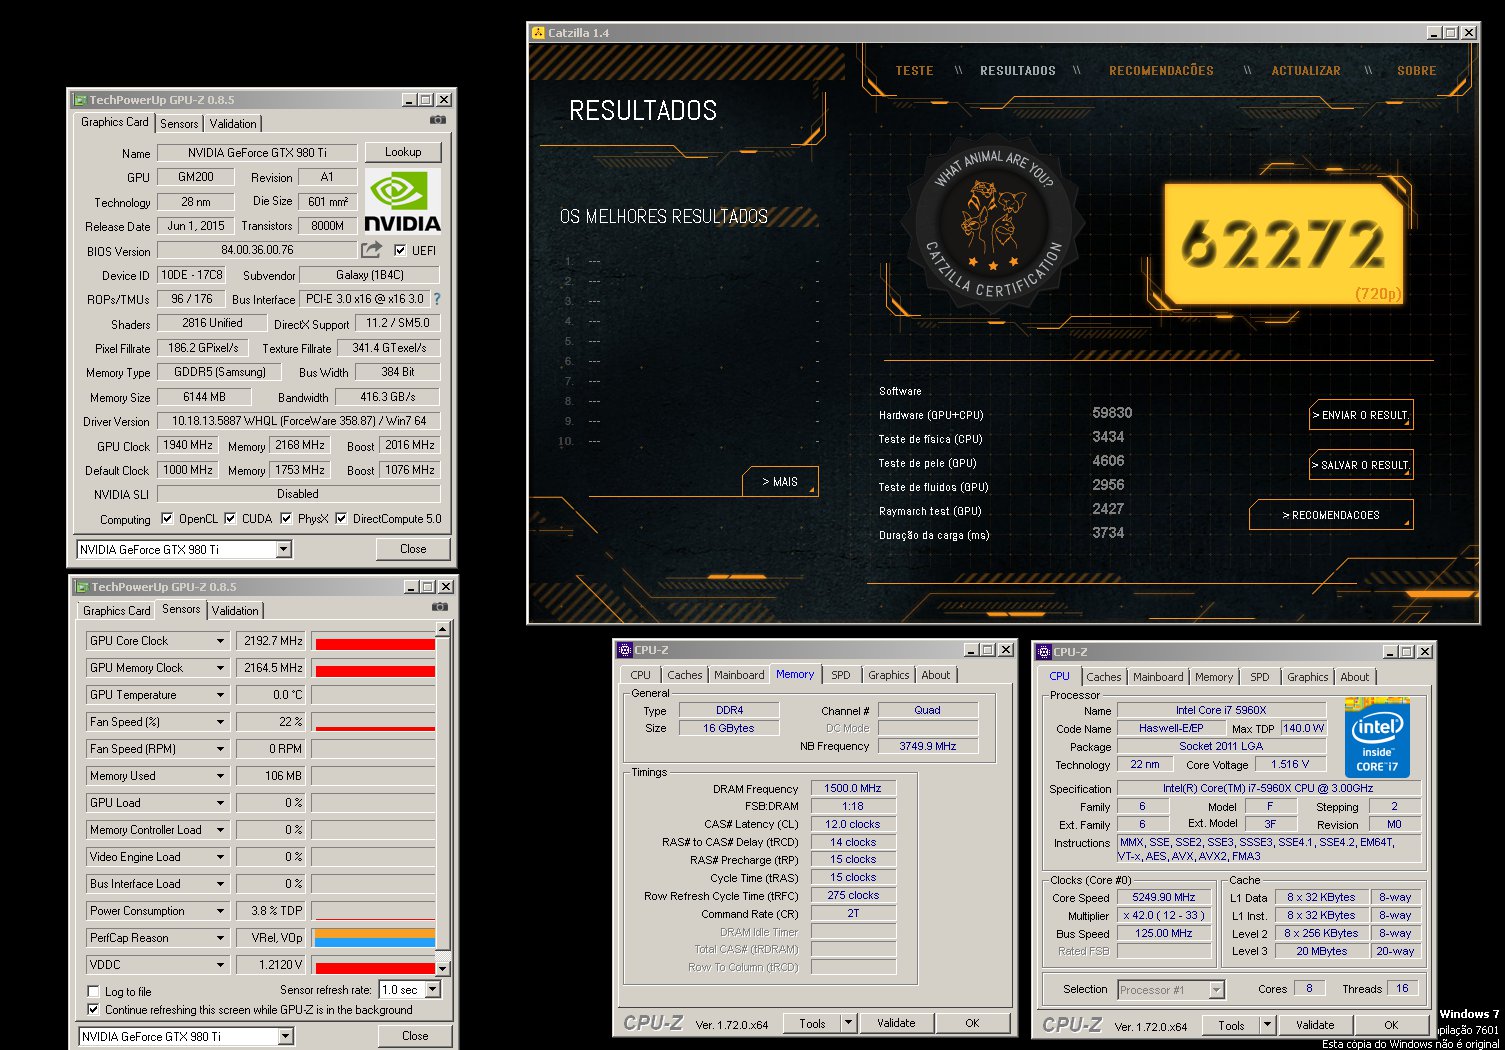Toggle the DirectCompute 5.0 checkbox
Image resolution: width=1506 pixels, height=1050 pixels.
coord(341,518)
